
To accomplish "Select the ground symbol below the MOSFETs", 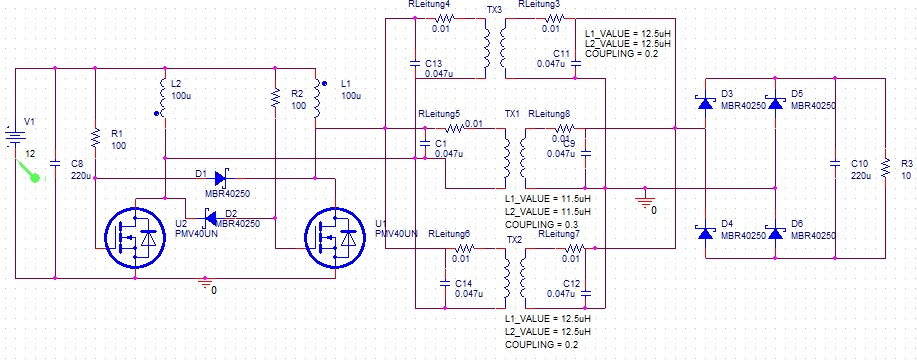I will point(205,283).
